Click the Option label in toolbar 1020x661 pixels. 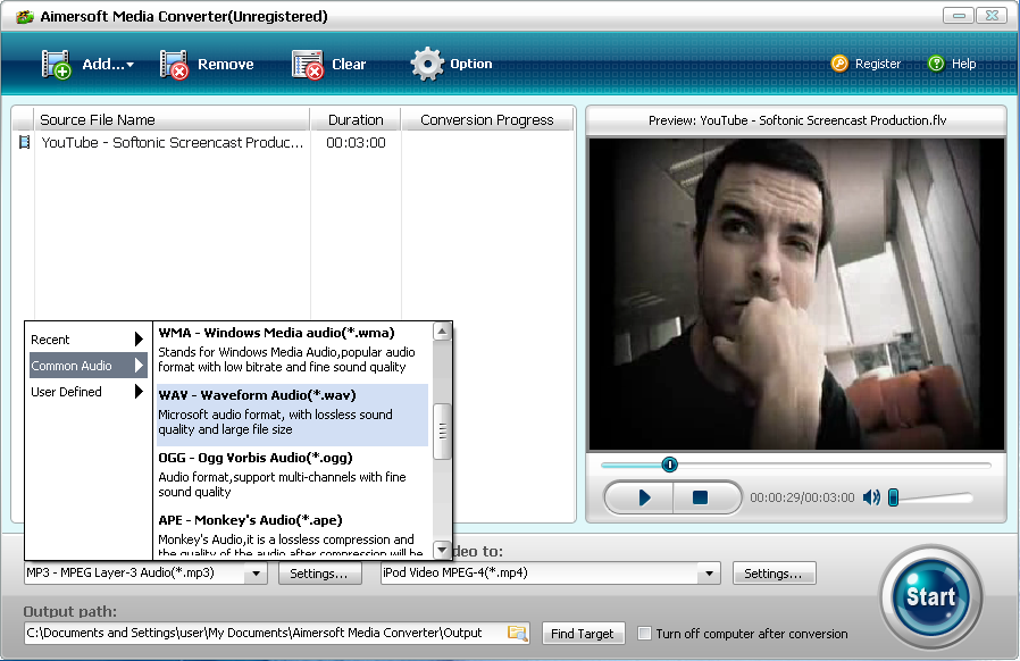(x=471, y=64)
